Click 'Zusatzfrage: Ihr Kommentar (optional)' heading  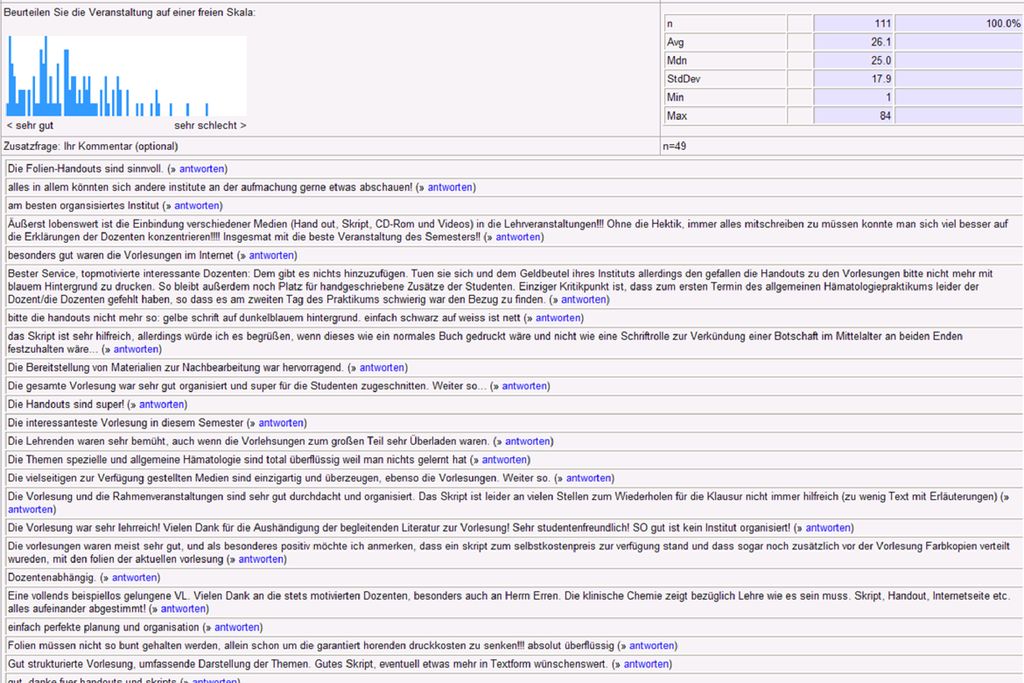pyautogui.click(x=91, y=146)
